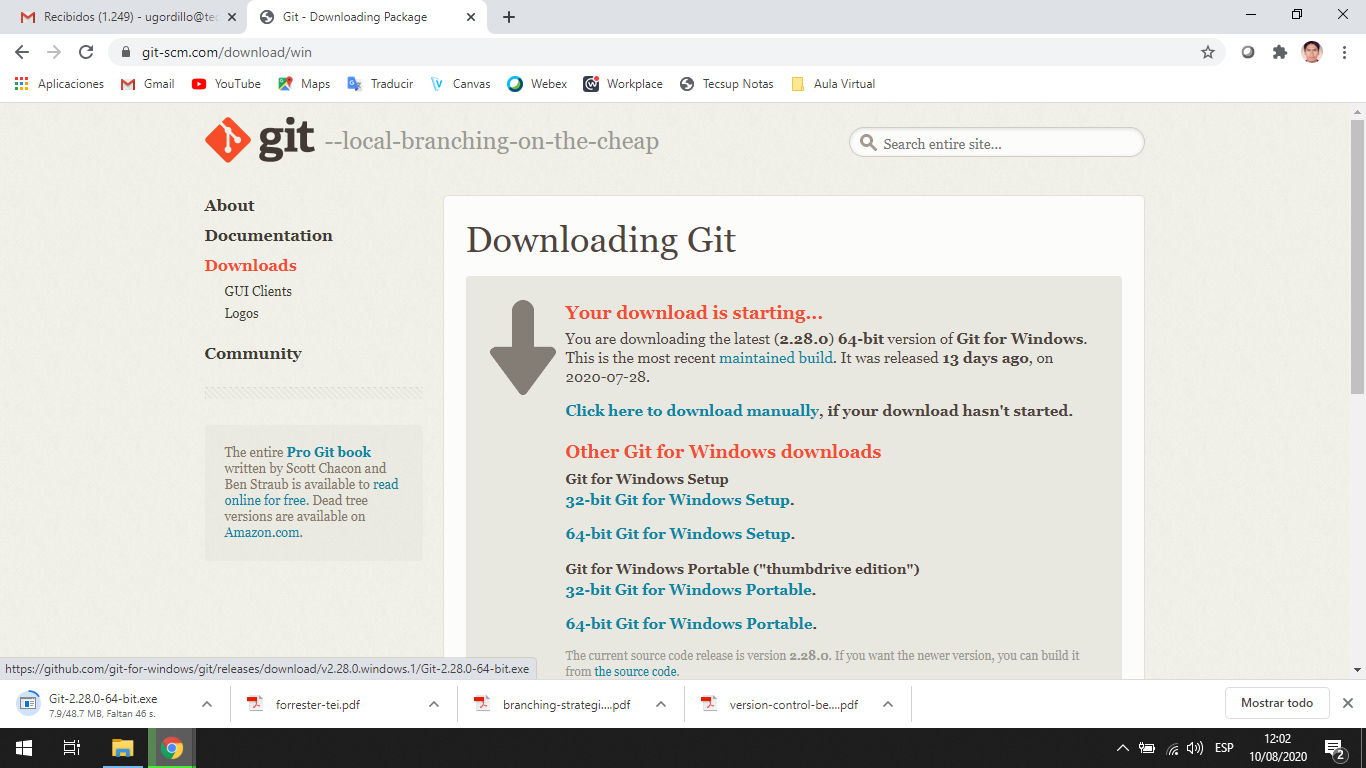Click the browser forward arrow
1366x768 pixels.
[x=54, y=52]
